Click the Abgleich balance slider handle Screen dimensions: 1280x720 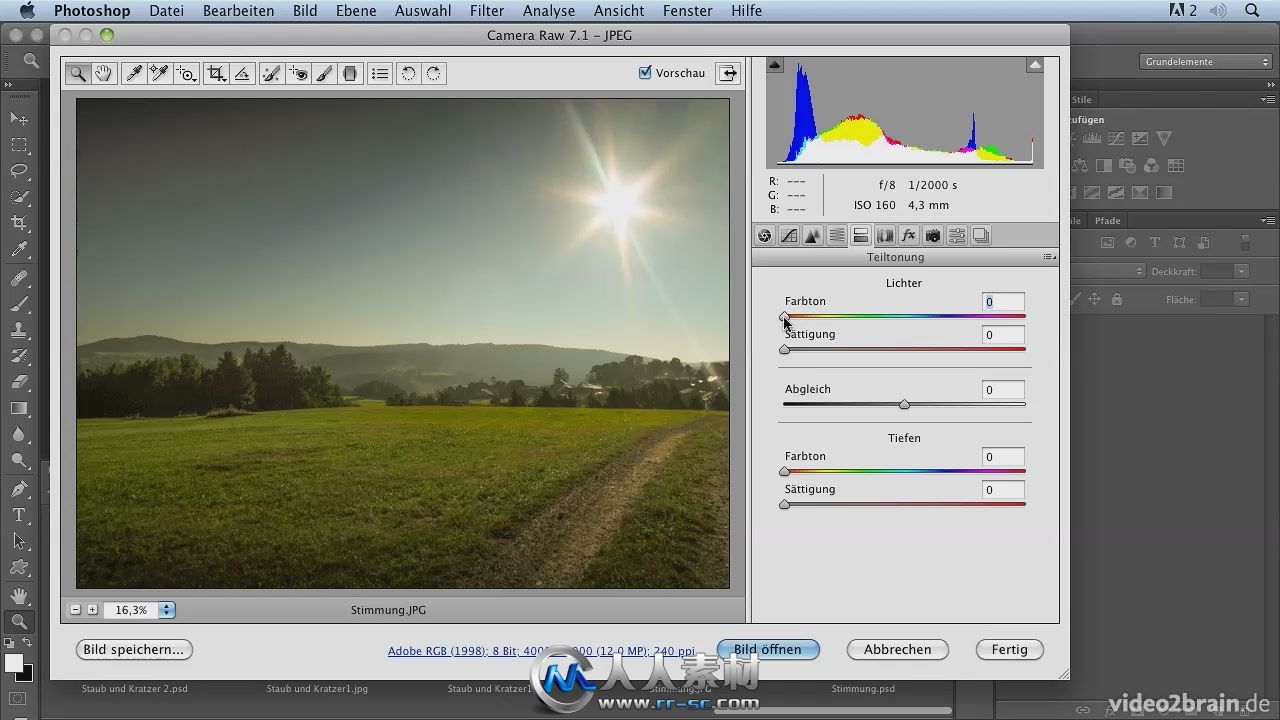(904, 404)
